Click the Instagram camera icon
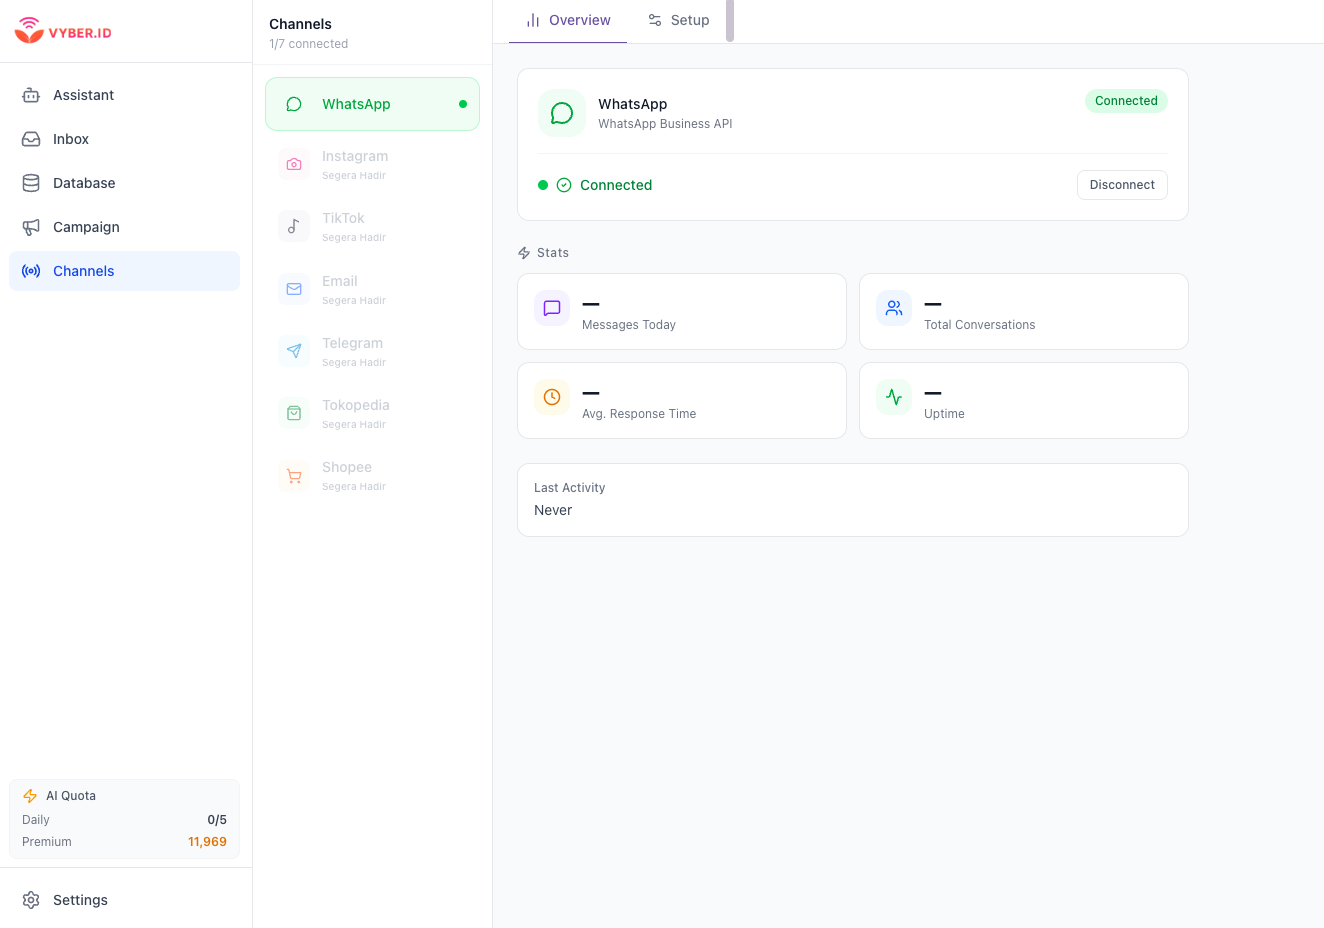Viewport: 1324px width, 928px height. (x=294, y=164)
